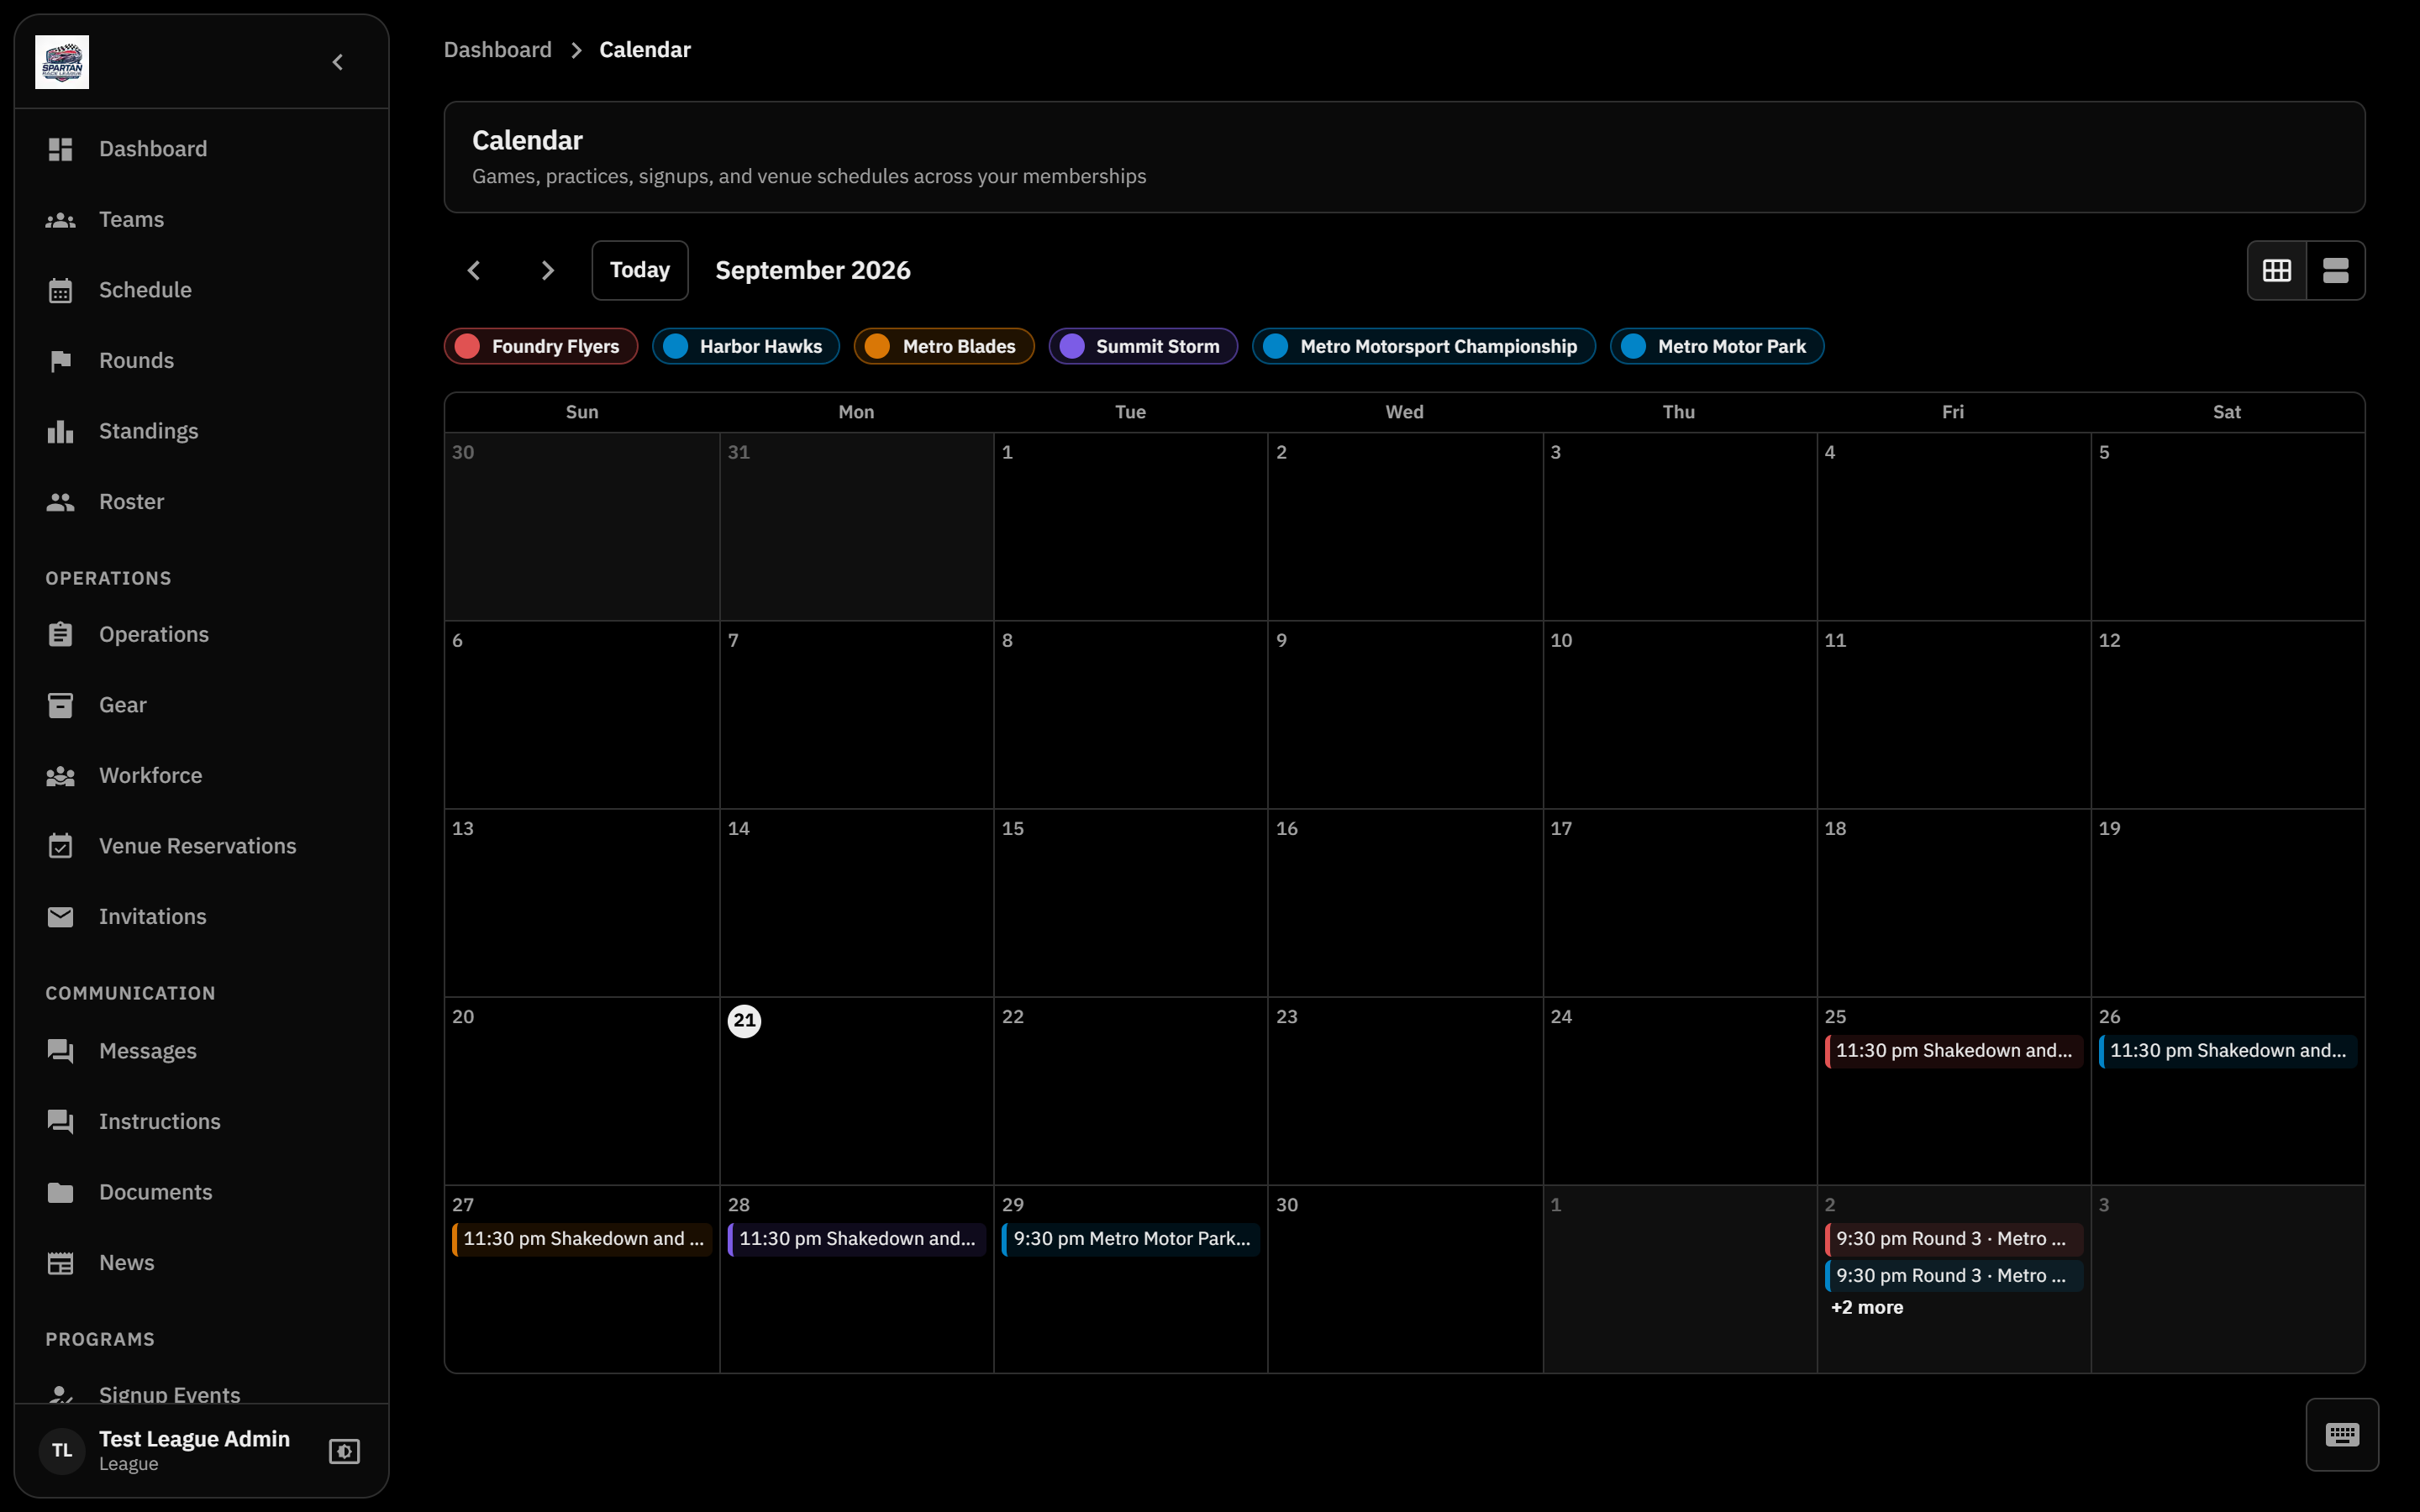Switch to list agenda view
Viewport: 2420px width, 1512px height.
[x=2336, y=270]
